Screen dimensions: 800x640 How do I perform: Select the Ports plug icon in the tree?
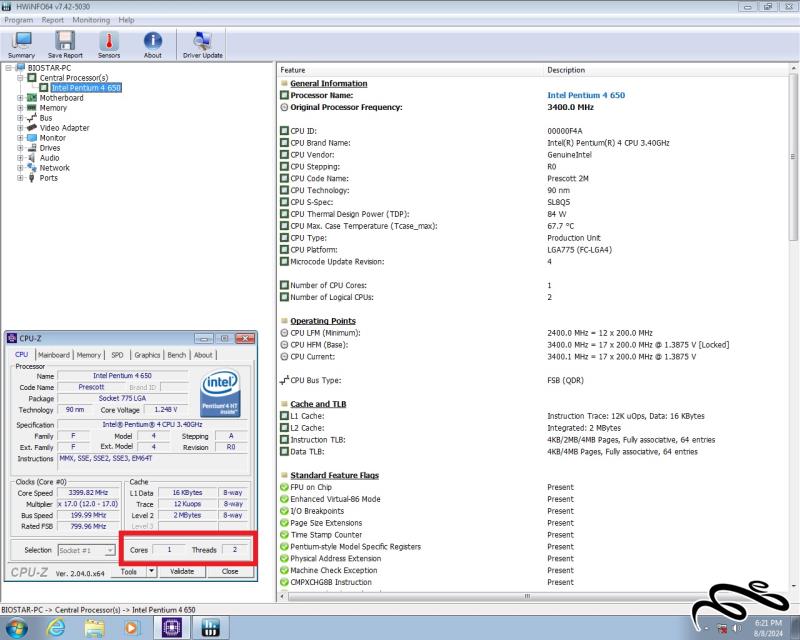click(x=32, y=178)
